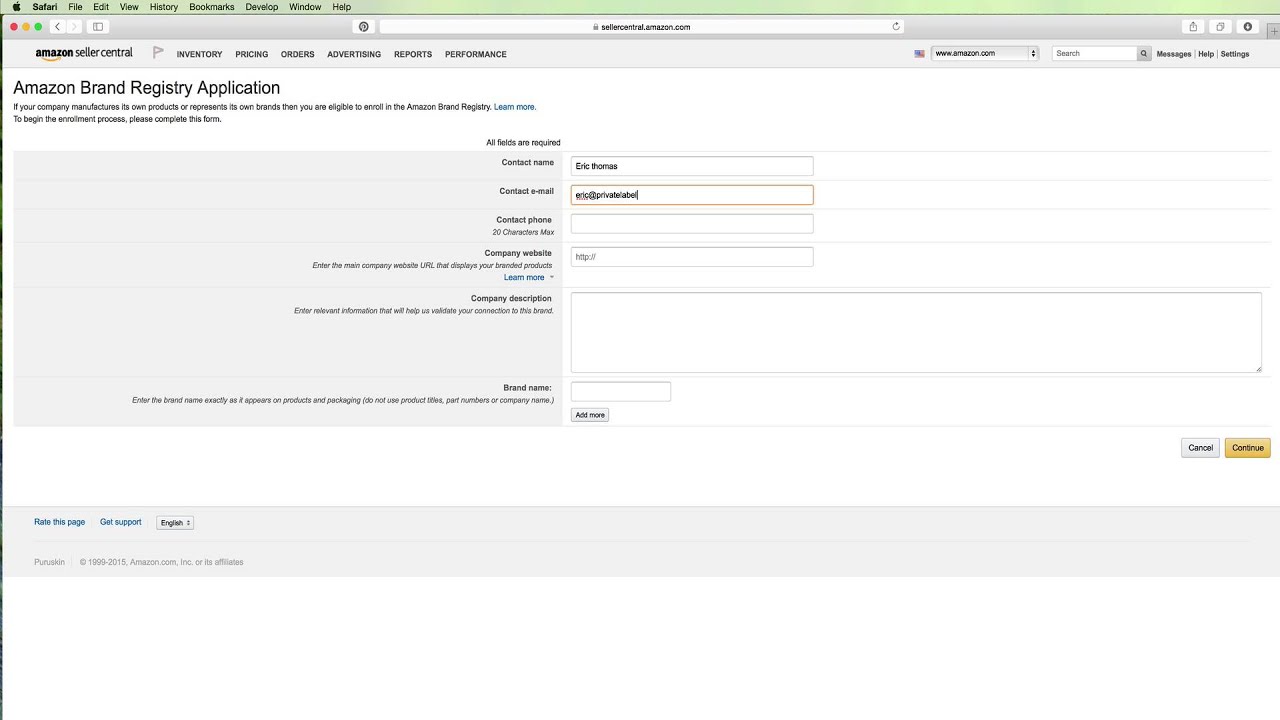Viewport: 1280px width, 720px height.
Task: Open the English language dropdown
Action: point(175,522)
